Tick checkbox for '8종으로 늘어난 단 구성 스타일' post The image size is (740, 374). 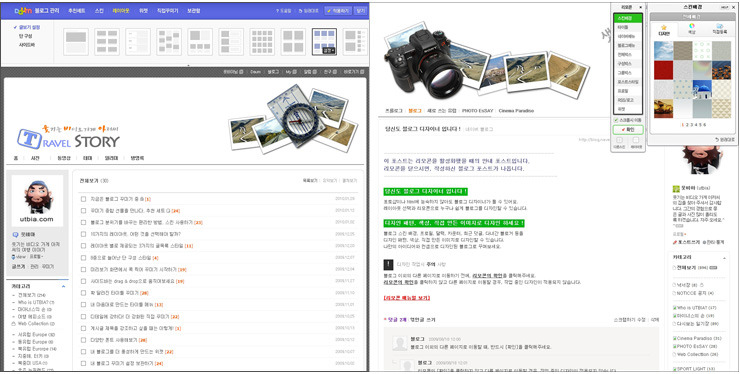83,258
